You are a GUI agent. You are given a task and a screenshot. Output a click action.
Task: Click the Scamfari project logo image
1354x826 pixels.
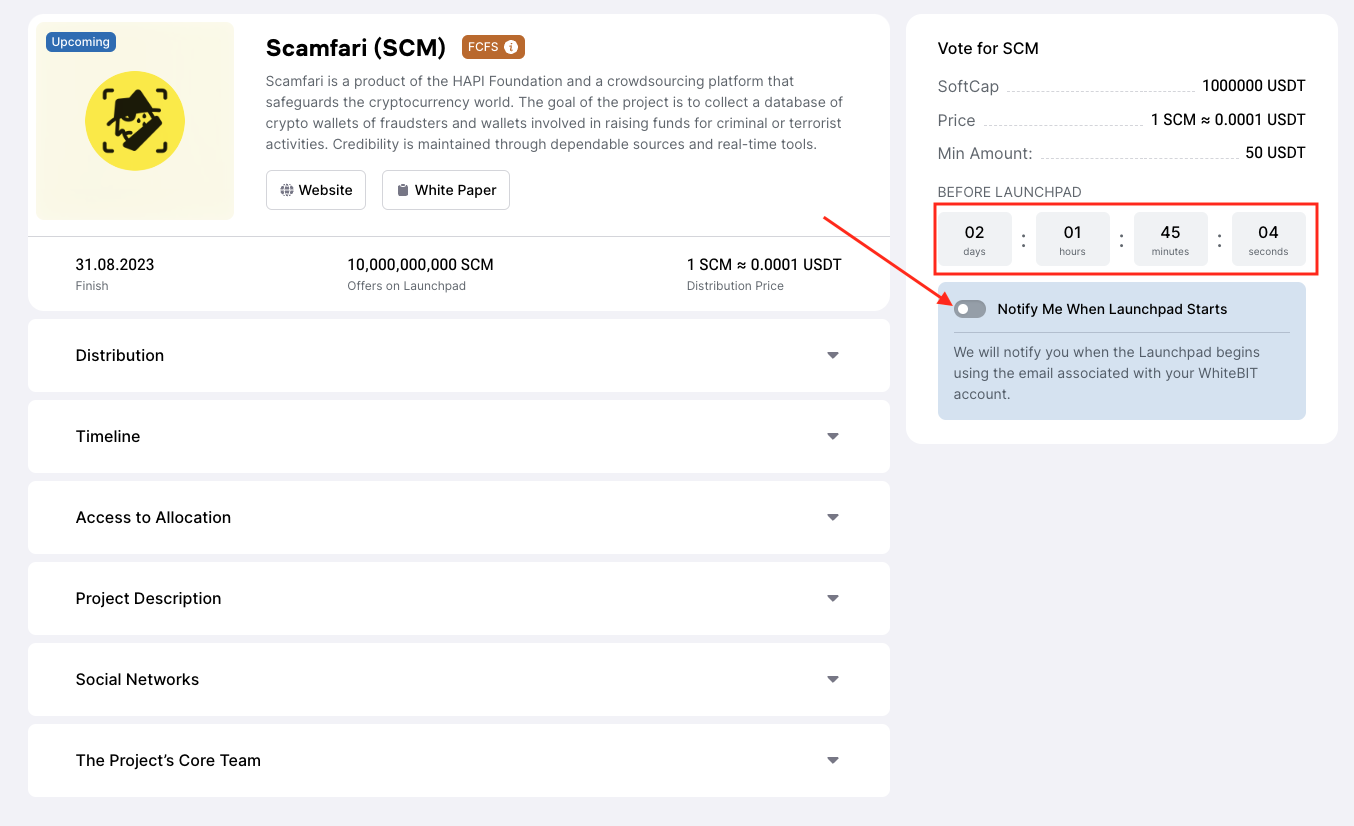(x=135, y=121)
